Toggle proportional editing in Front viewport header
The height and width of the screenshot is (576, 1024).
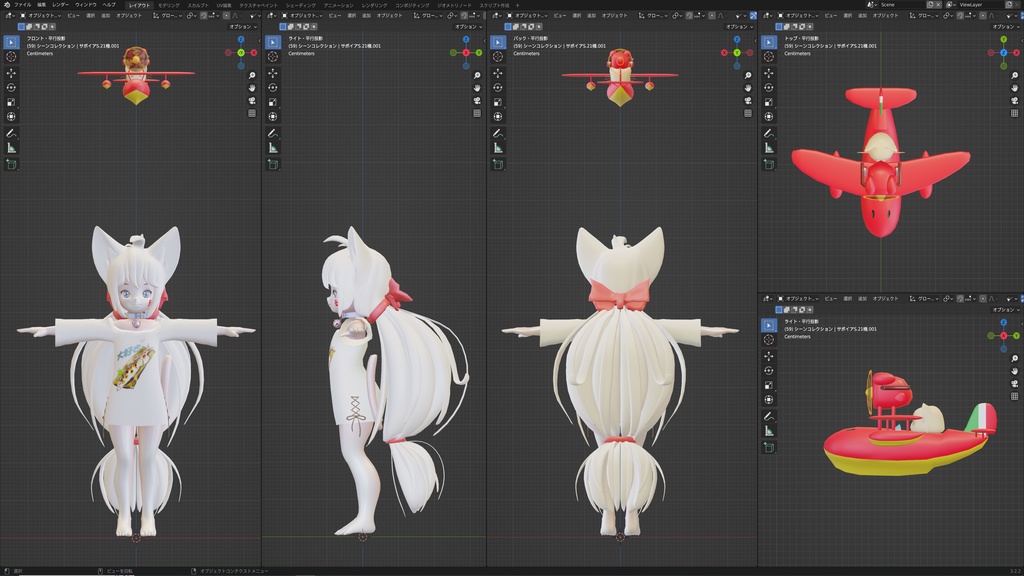pyautogui.click(x=227, y=16)
